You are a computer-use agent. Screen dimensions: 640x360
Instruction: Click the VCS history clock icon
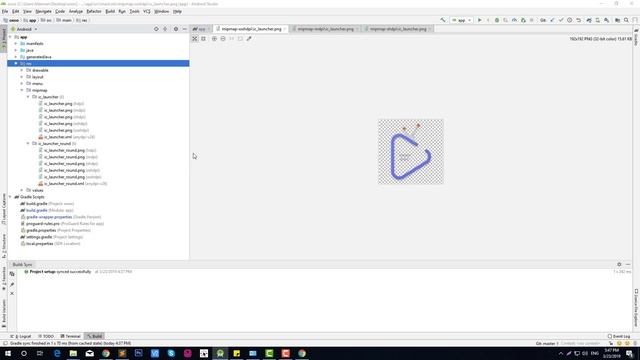click(569, 20)
